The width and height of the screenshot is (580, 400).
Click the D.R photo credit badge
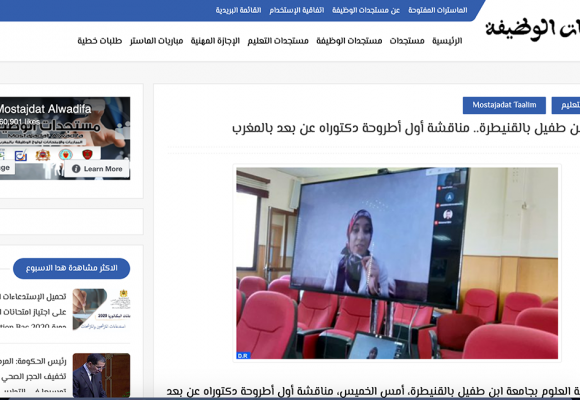point(243,356)
